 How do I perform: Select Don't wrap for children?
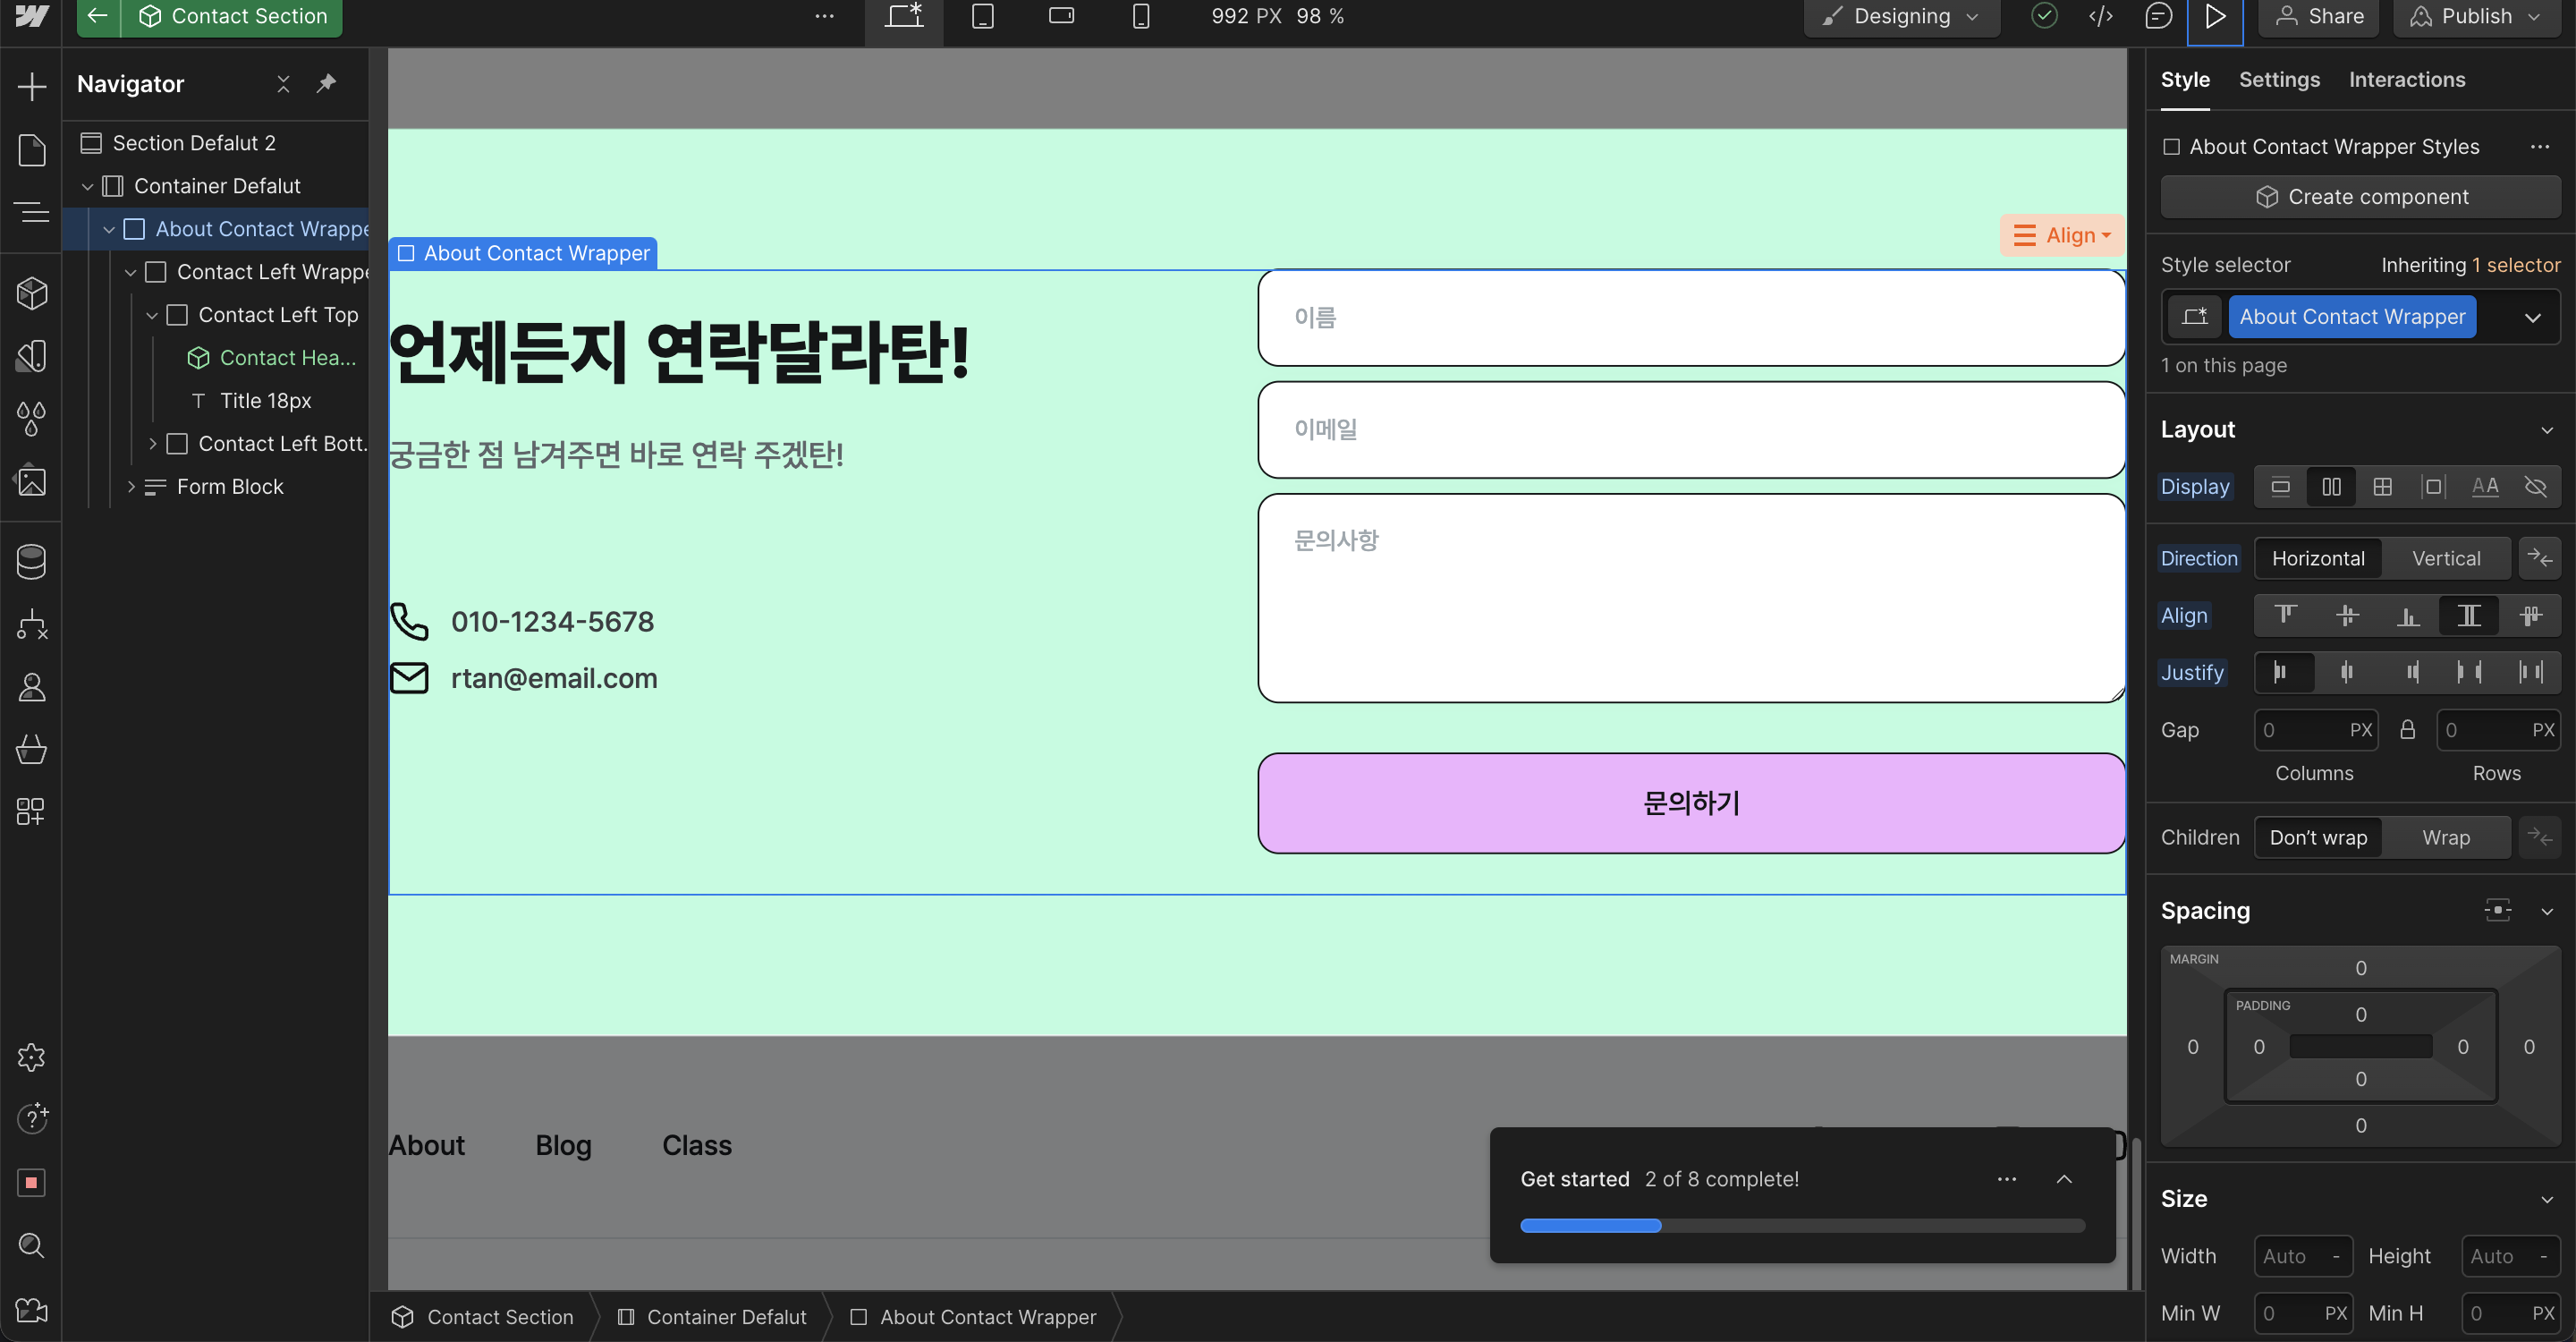[2318, 838]
